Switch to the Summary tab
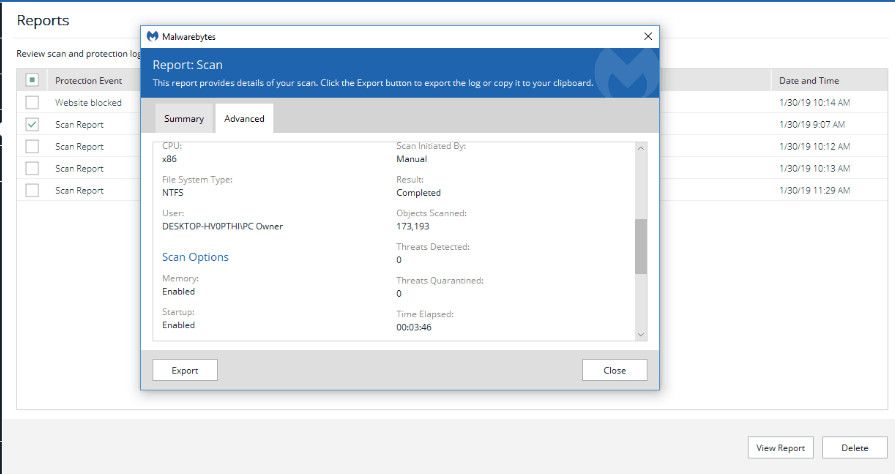The height and width of the screenshot is (474, 895). pos(184,119)
